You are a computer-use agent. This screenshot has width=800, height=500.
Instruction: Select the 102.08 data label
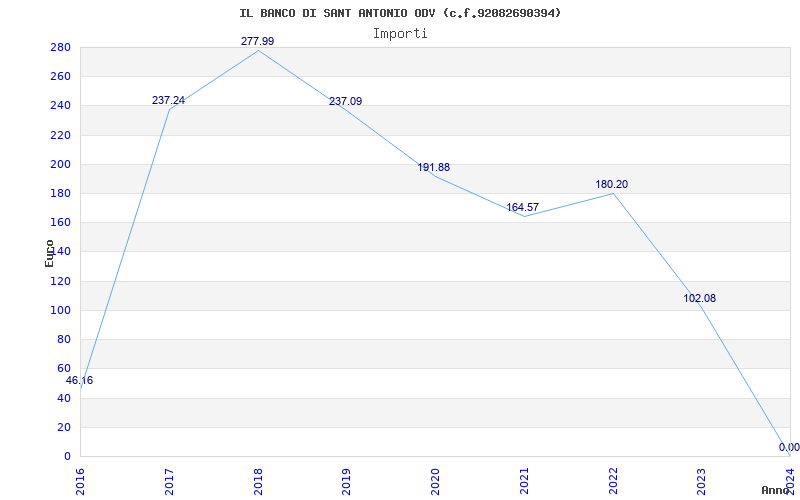click(699, 298)
